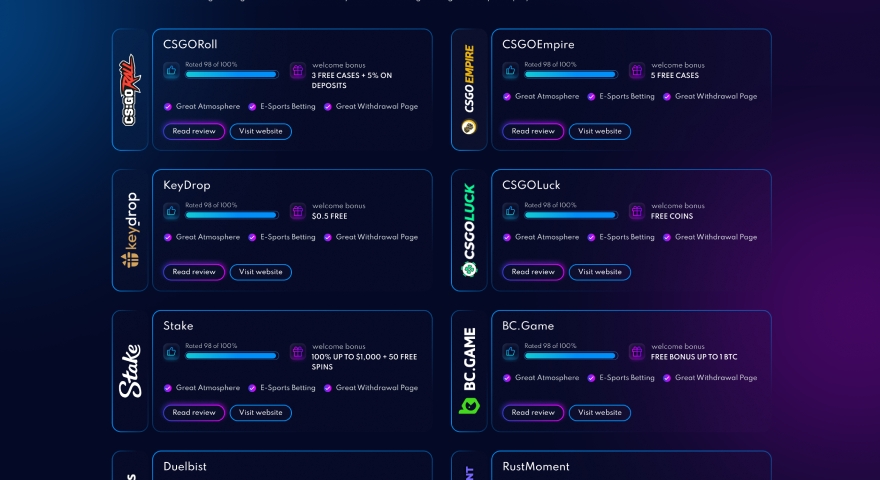Open the BC.Game Read review button
Viewport: 880px width, 480px height.
[533, 413]
